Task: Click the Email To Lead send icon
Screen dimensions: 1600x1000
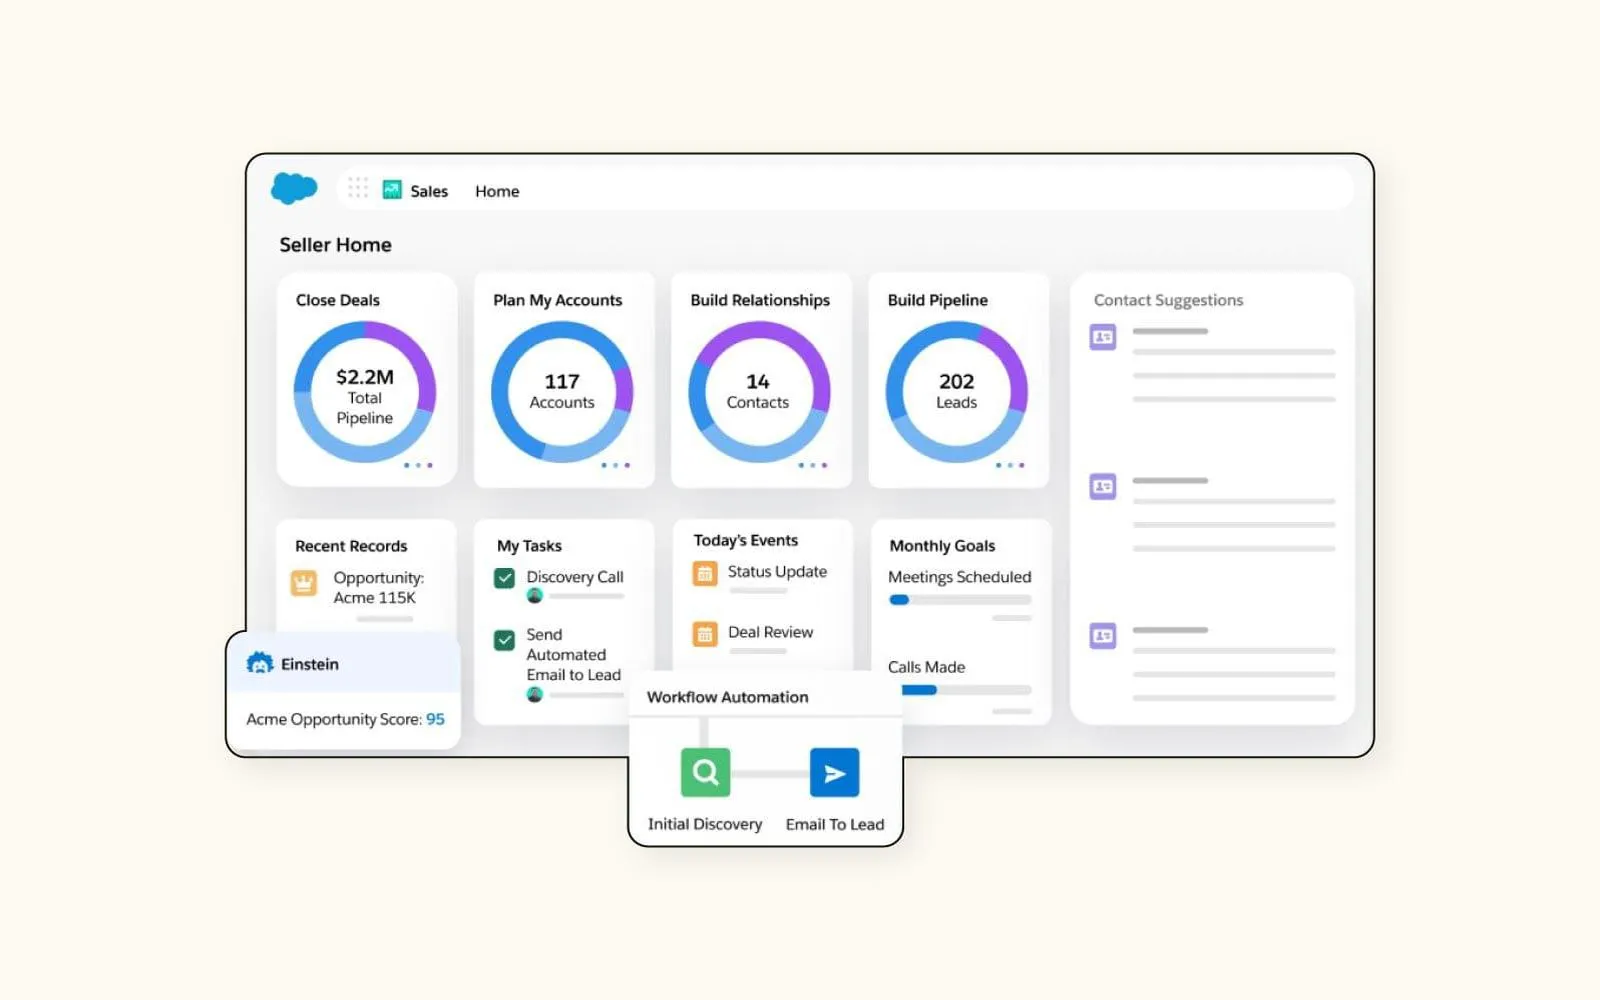Action: pos(834,771)
